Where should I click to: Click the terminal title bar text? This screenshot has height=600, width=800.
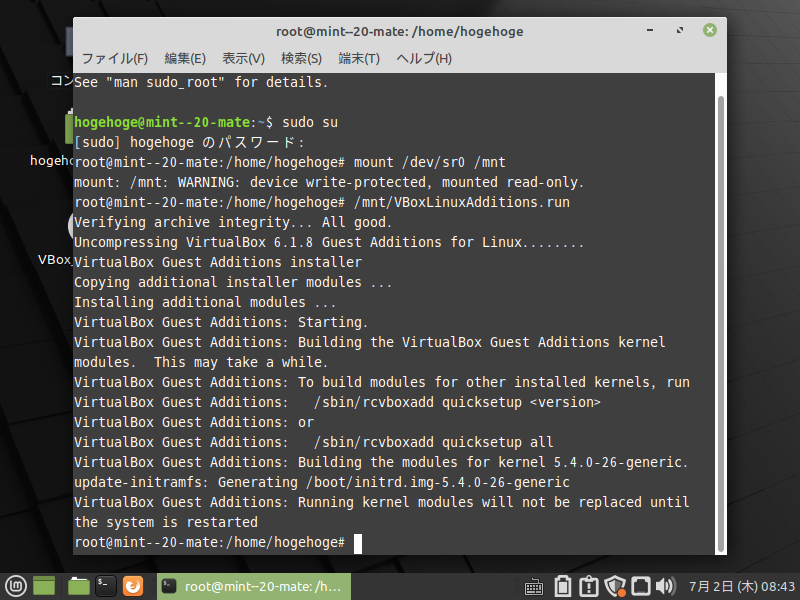pos(399,32)
